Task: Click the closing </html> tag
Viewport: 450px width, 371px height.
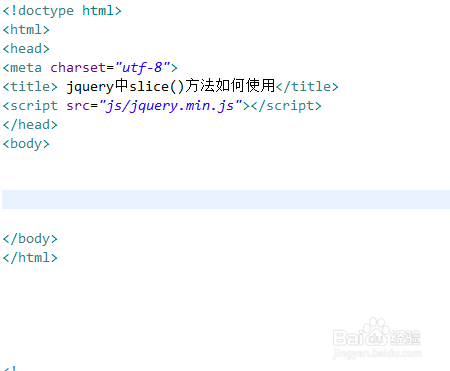Action: pos(30,258)
